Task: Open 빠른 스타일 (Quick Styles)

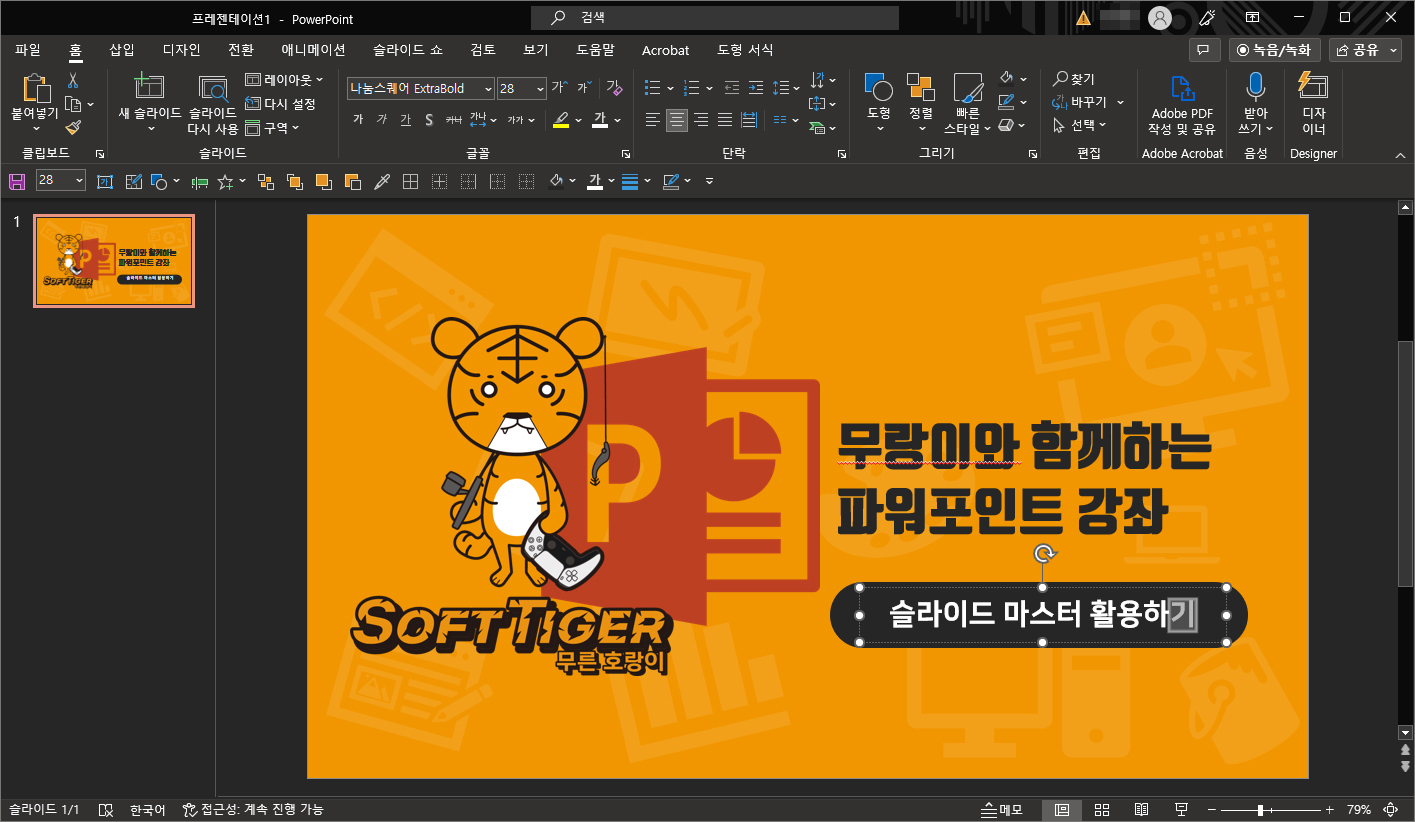Action: click(x=966, y=95)
